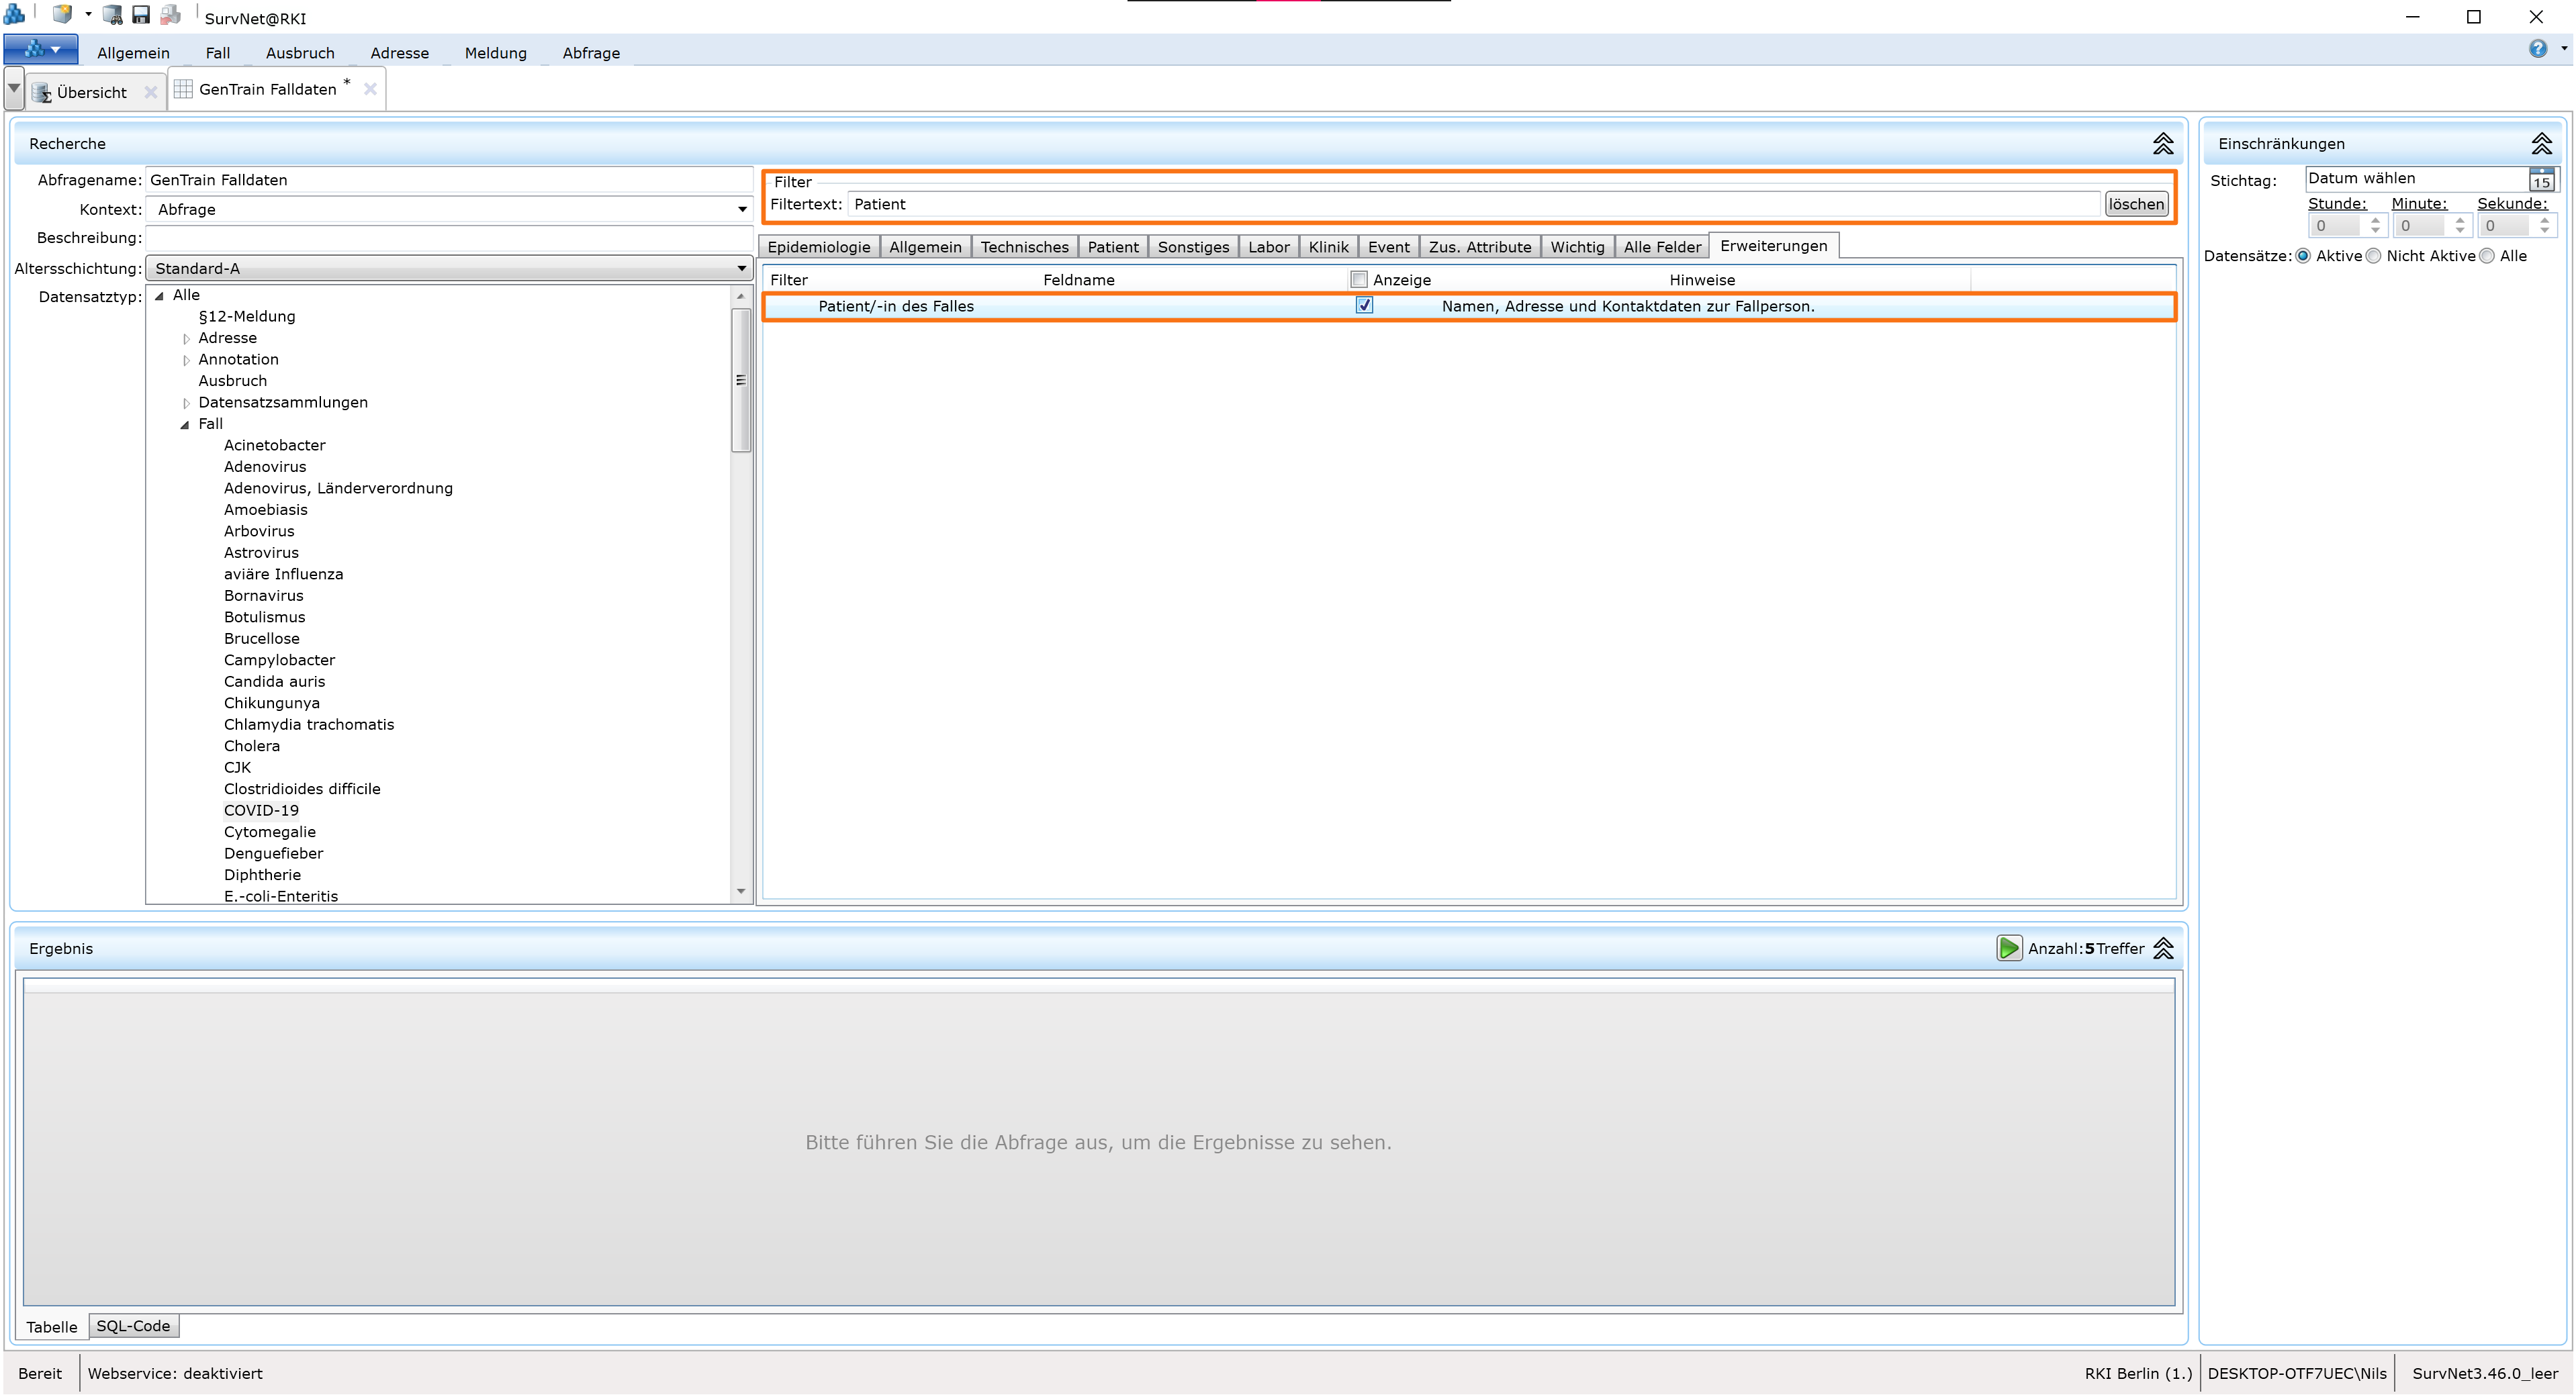Open the Stichtag calendar picker icon
2576x1395 pixels.
(2541, 180)
